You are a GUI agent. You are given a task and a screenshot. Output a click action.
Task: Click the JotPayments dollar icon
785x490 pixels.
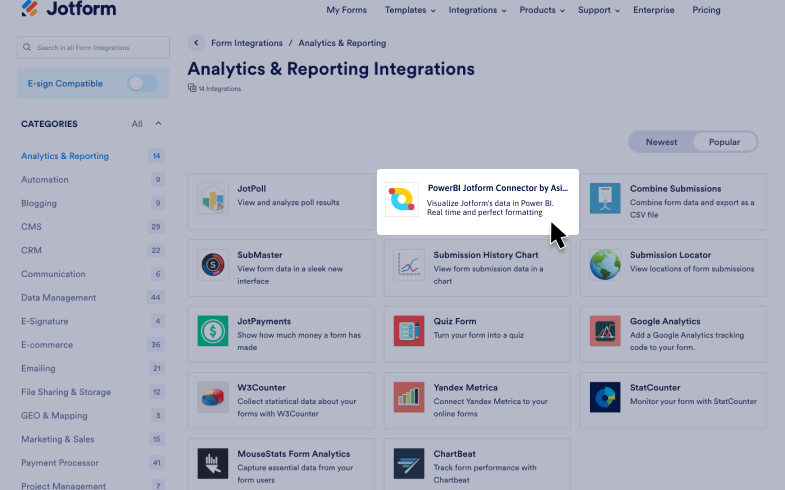(213, 331)
